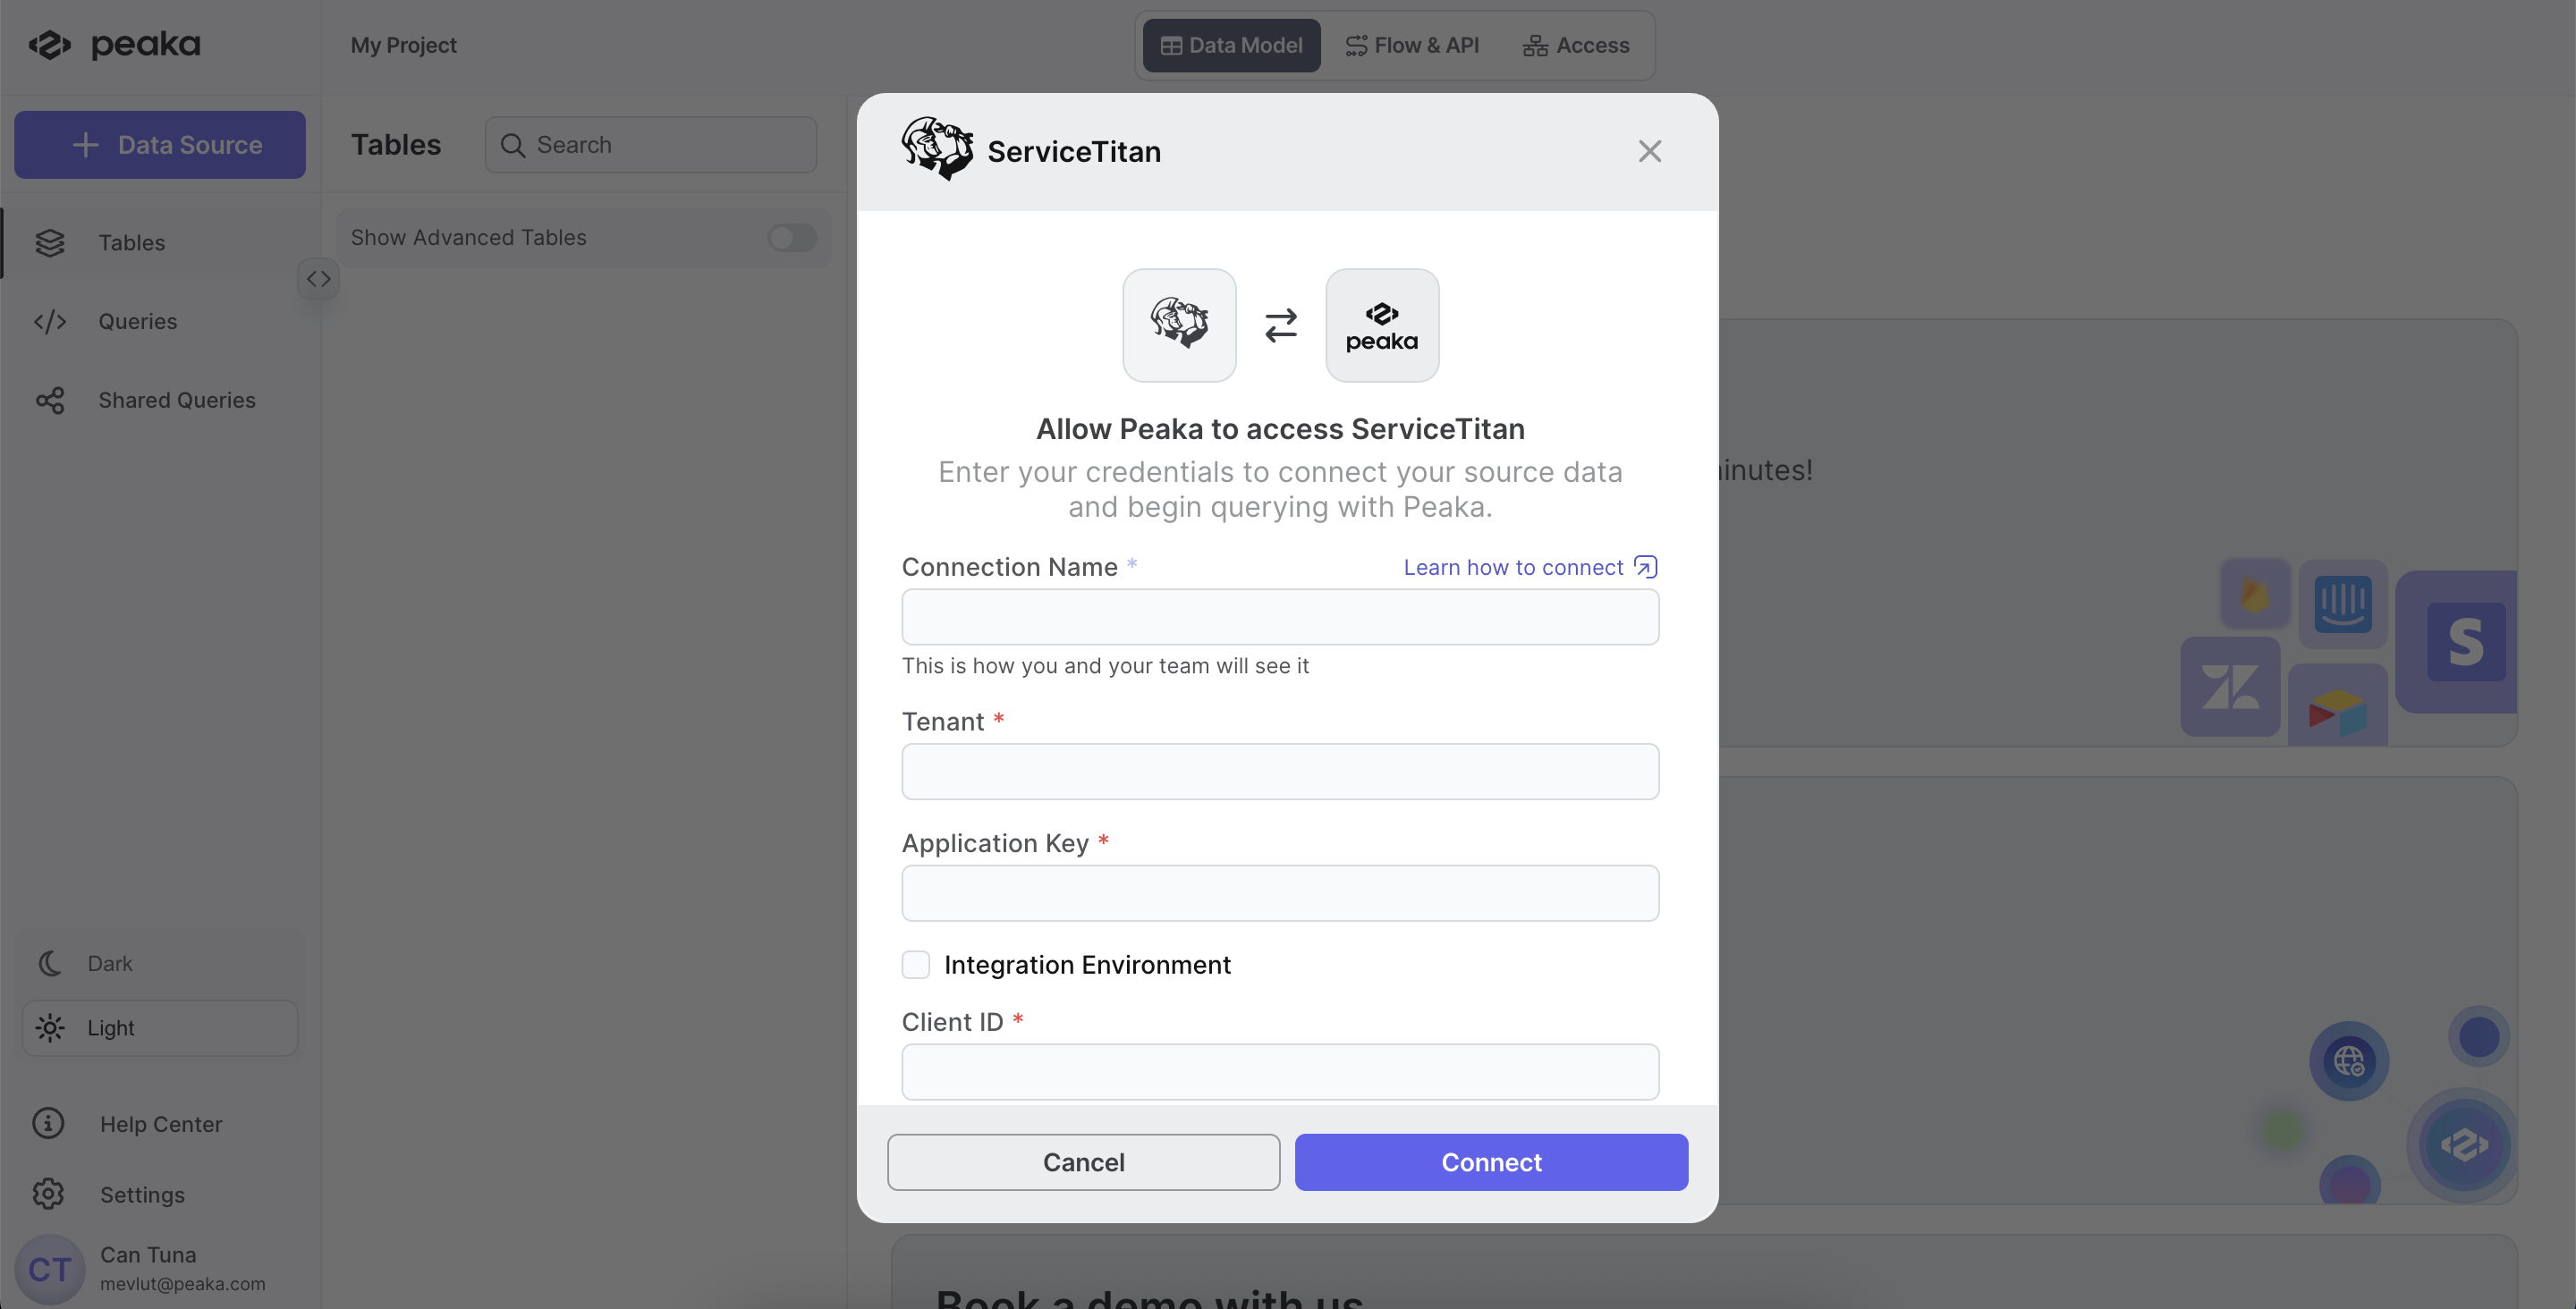Close the ServiceTitan dialog

click(1649, 151)
